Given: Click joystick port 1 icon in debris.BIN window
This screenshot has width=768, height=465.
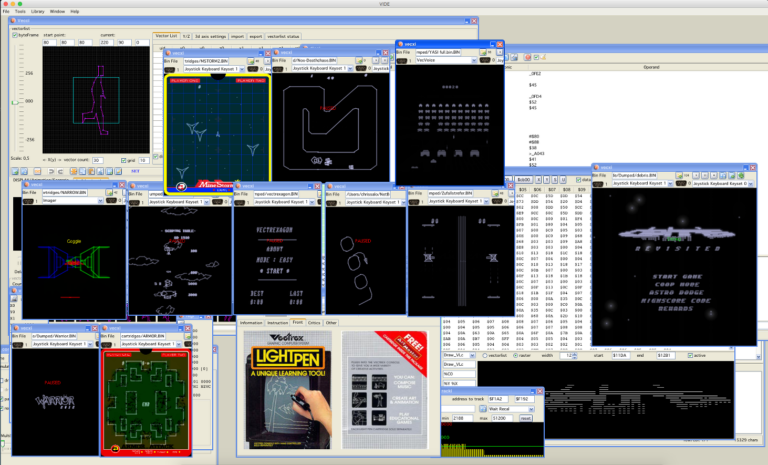Looking at the screenshot, I should [x=598, y=183].
